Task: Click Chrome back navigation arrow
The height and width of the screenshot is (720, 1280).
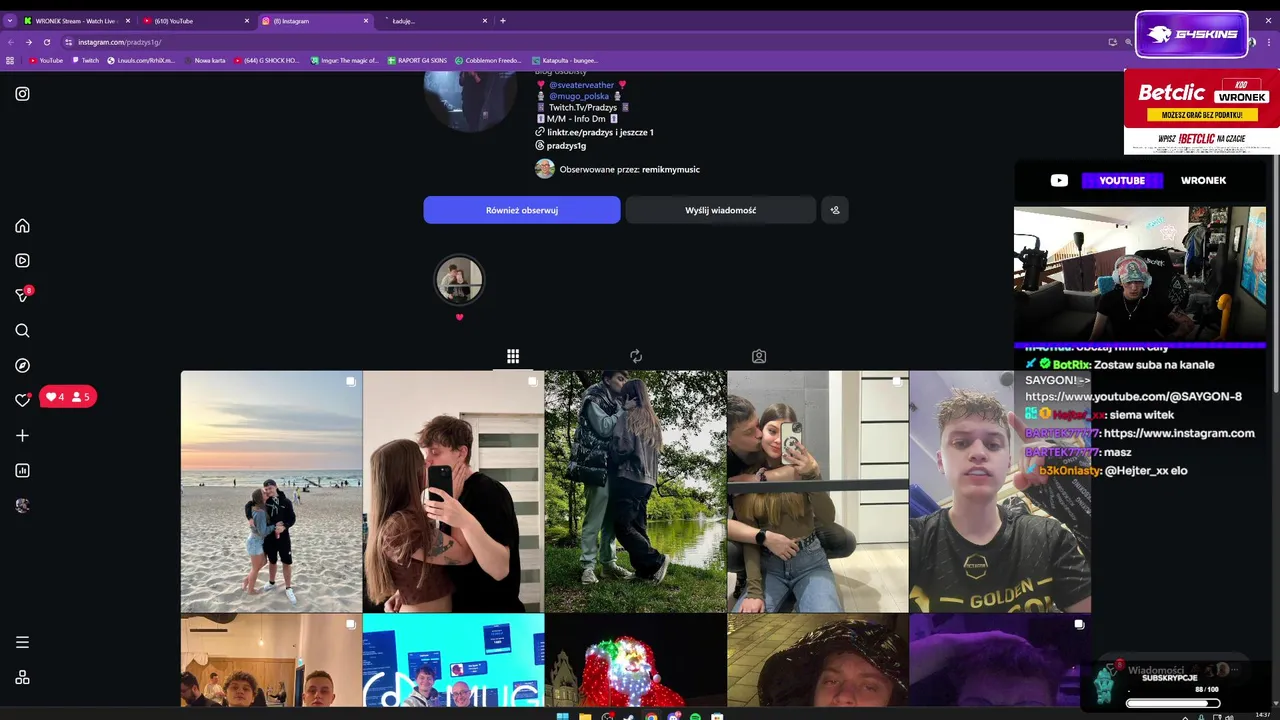Action: [x=11, y=42]
